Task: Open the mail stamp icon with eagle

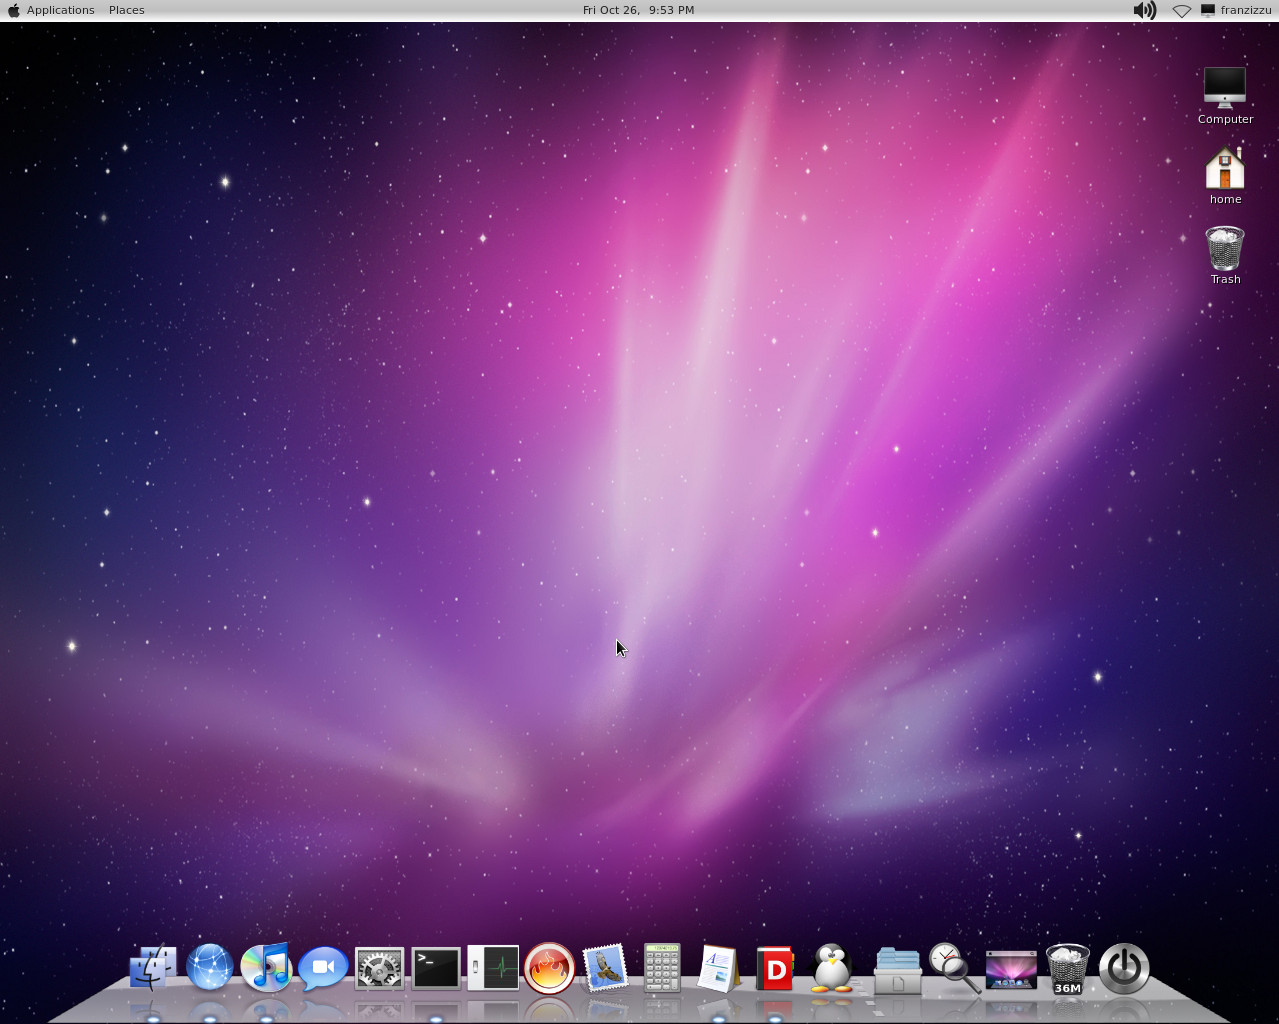Action: 606,968
